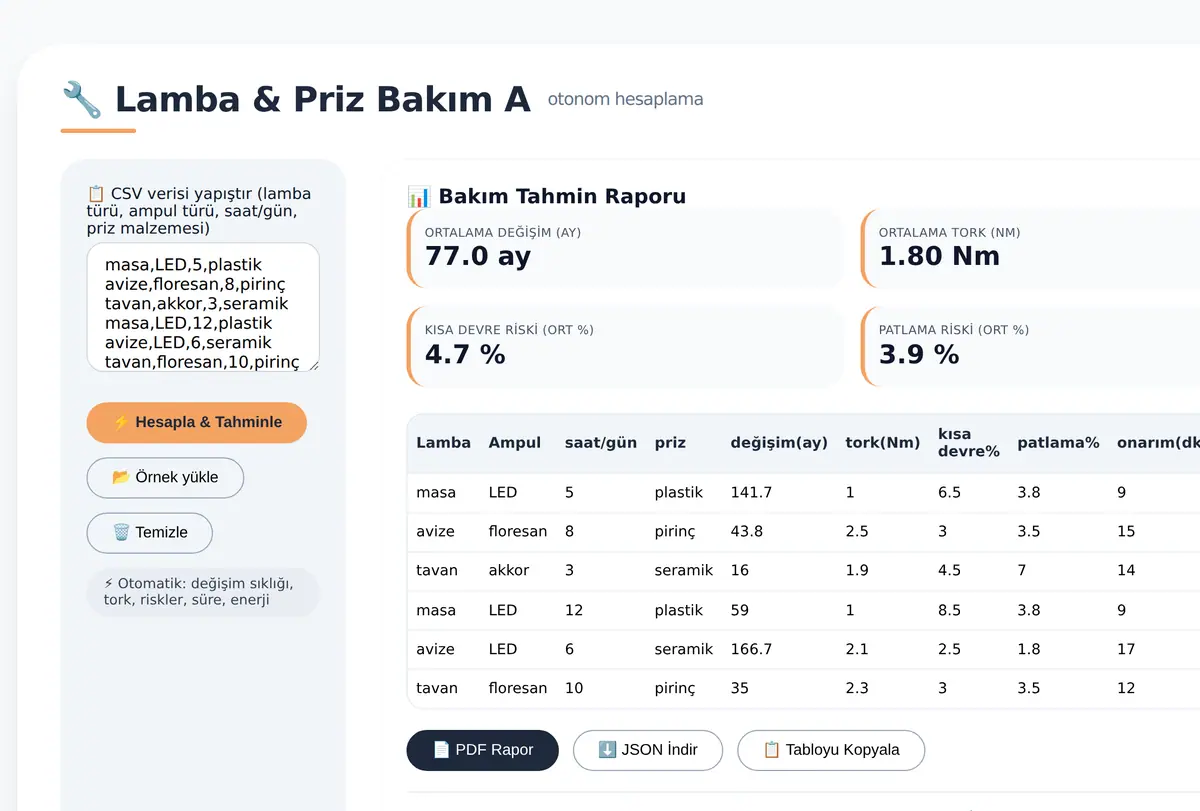Viewport: 1200px width, 811px height.
Task: Click the değişim value 43.8 in table
Action: click(746, 531)
